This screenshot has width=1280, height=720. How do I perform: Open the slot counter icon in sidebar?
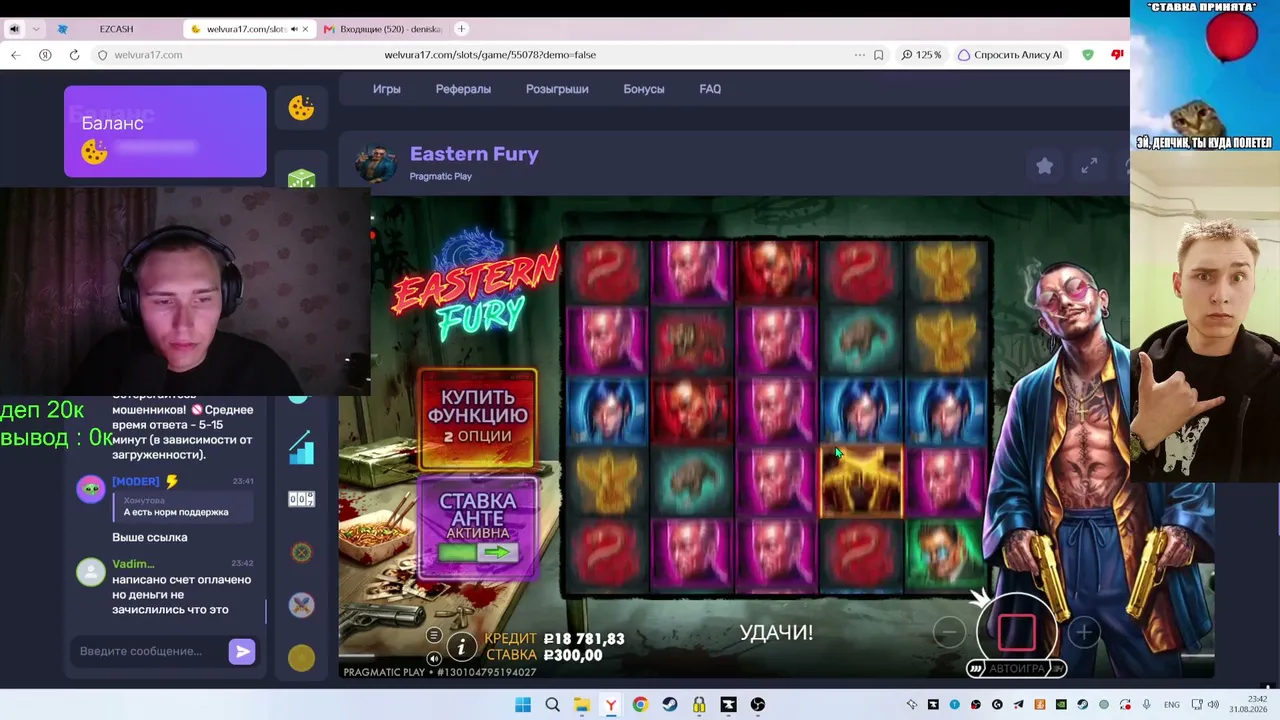[301, 499]
